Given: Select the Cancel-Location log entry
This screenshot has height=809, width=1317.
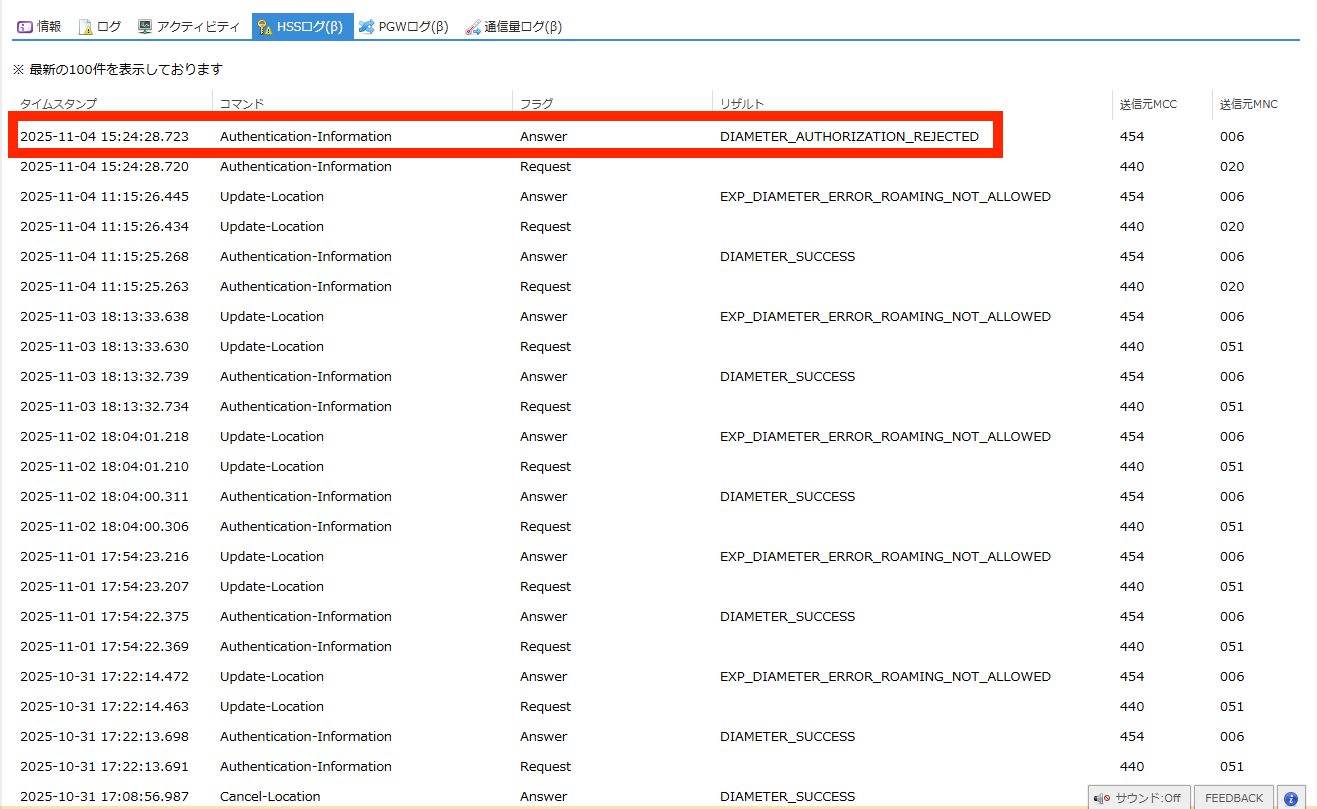Looking at the screenshot, I should pos(270,796).
